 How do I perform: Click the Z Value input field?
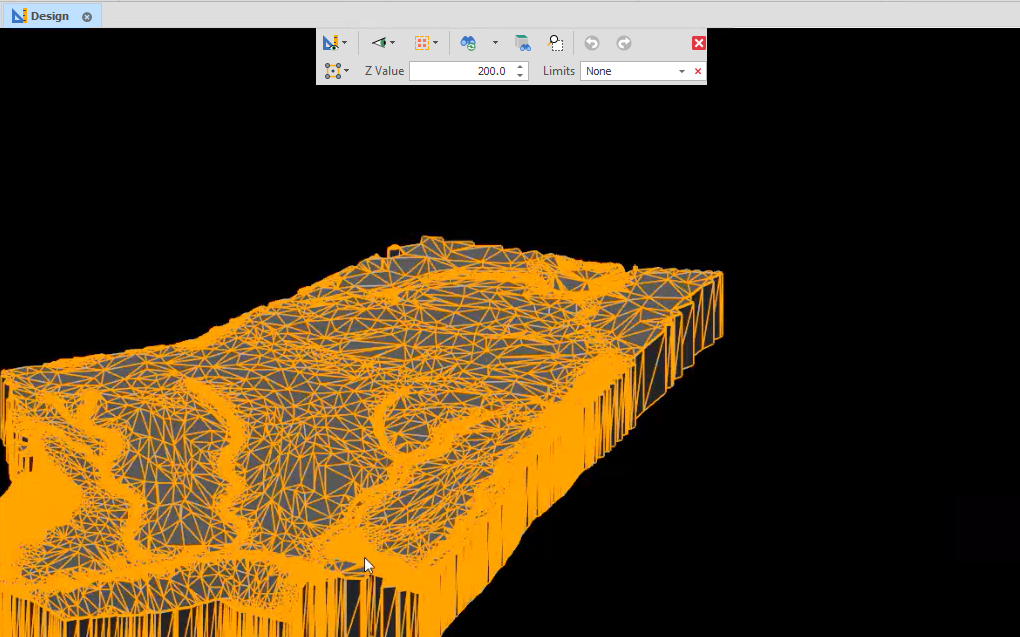click(x=460, y=71)
